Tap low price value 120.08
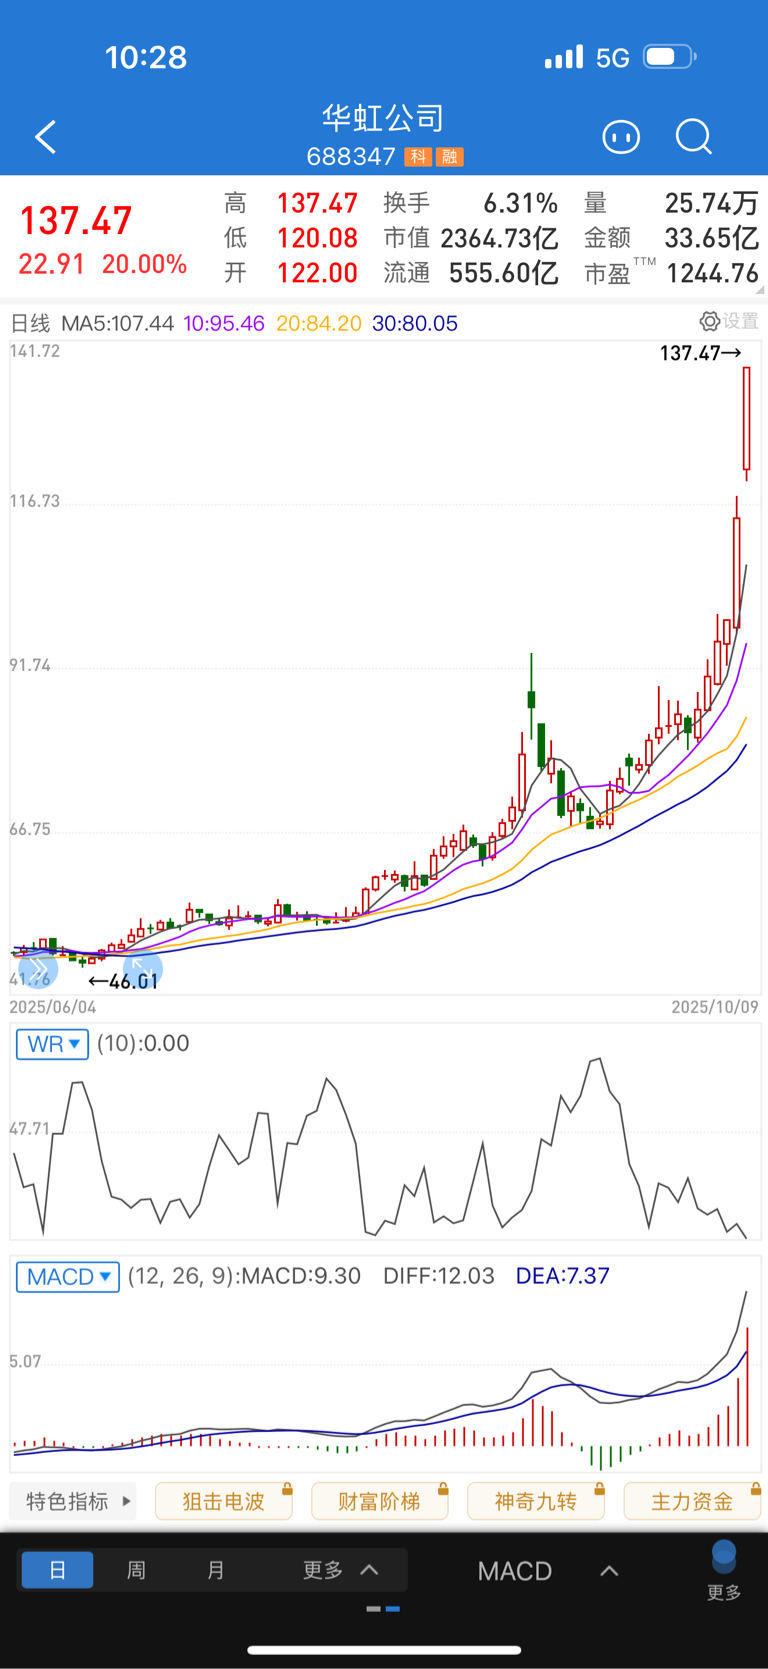The image size is (768, 1669). (317, 238)
